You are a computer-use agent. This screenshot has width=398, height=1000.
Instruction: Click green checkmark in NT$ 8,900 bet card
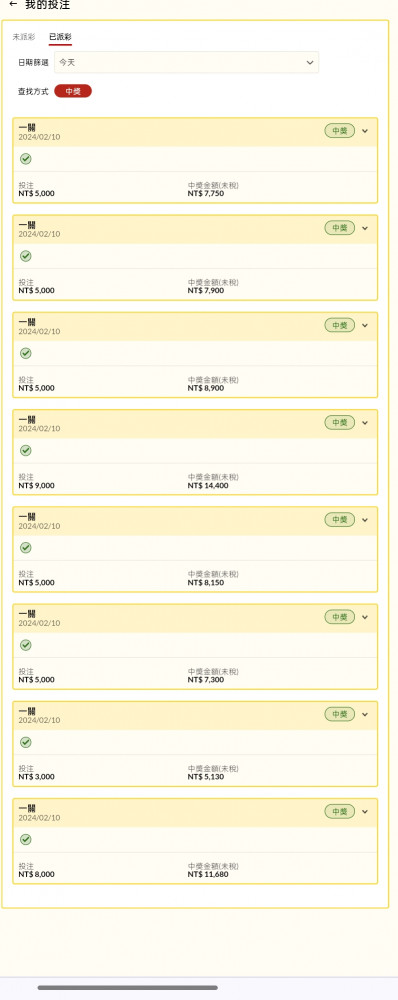pyautogui.click(x=26, y=353)
